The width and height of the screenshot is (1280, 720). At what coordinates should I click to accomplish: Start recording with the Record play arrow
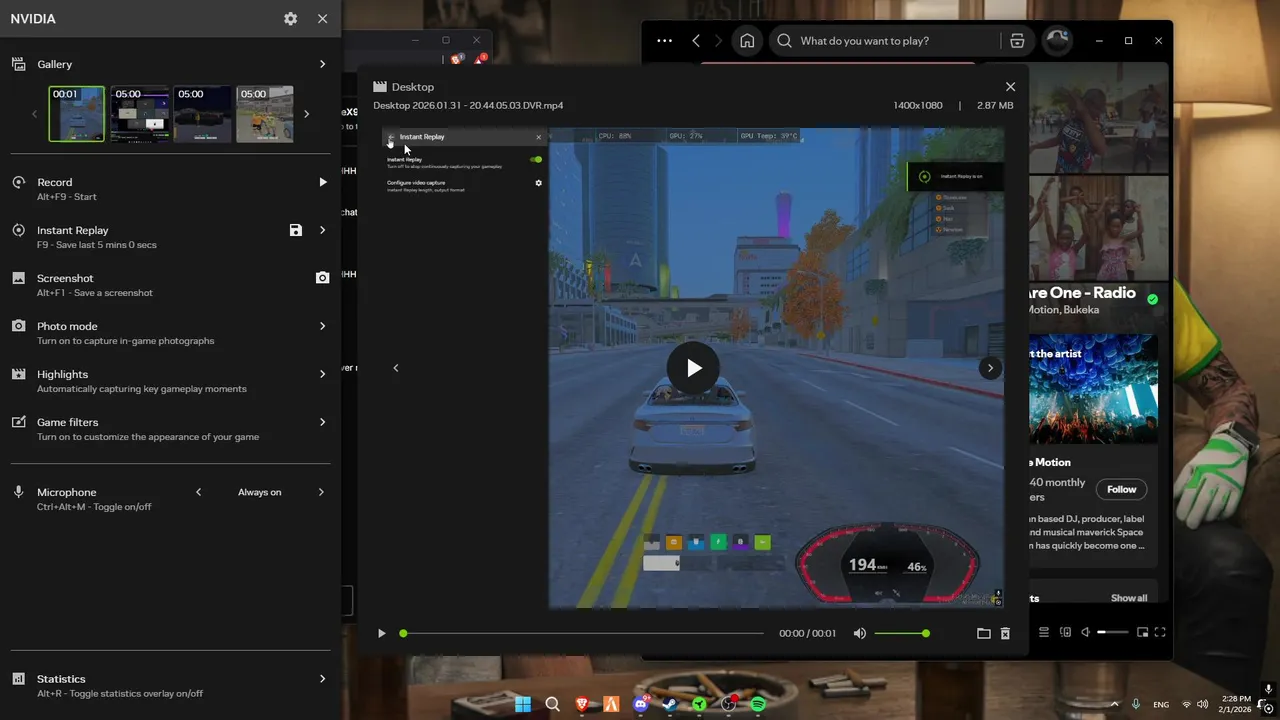click(x=322, y=182)
